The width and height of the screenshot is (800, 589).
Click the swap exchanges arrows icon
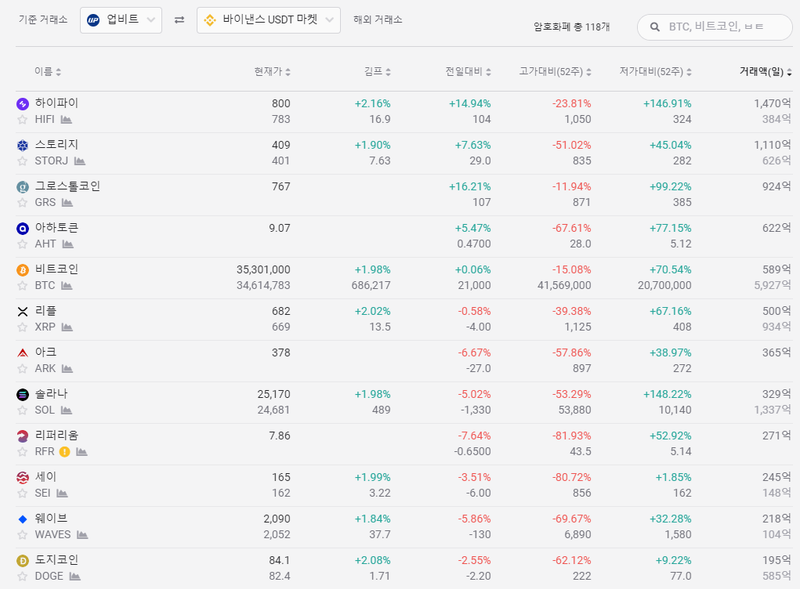click(179, 20)
